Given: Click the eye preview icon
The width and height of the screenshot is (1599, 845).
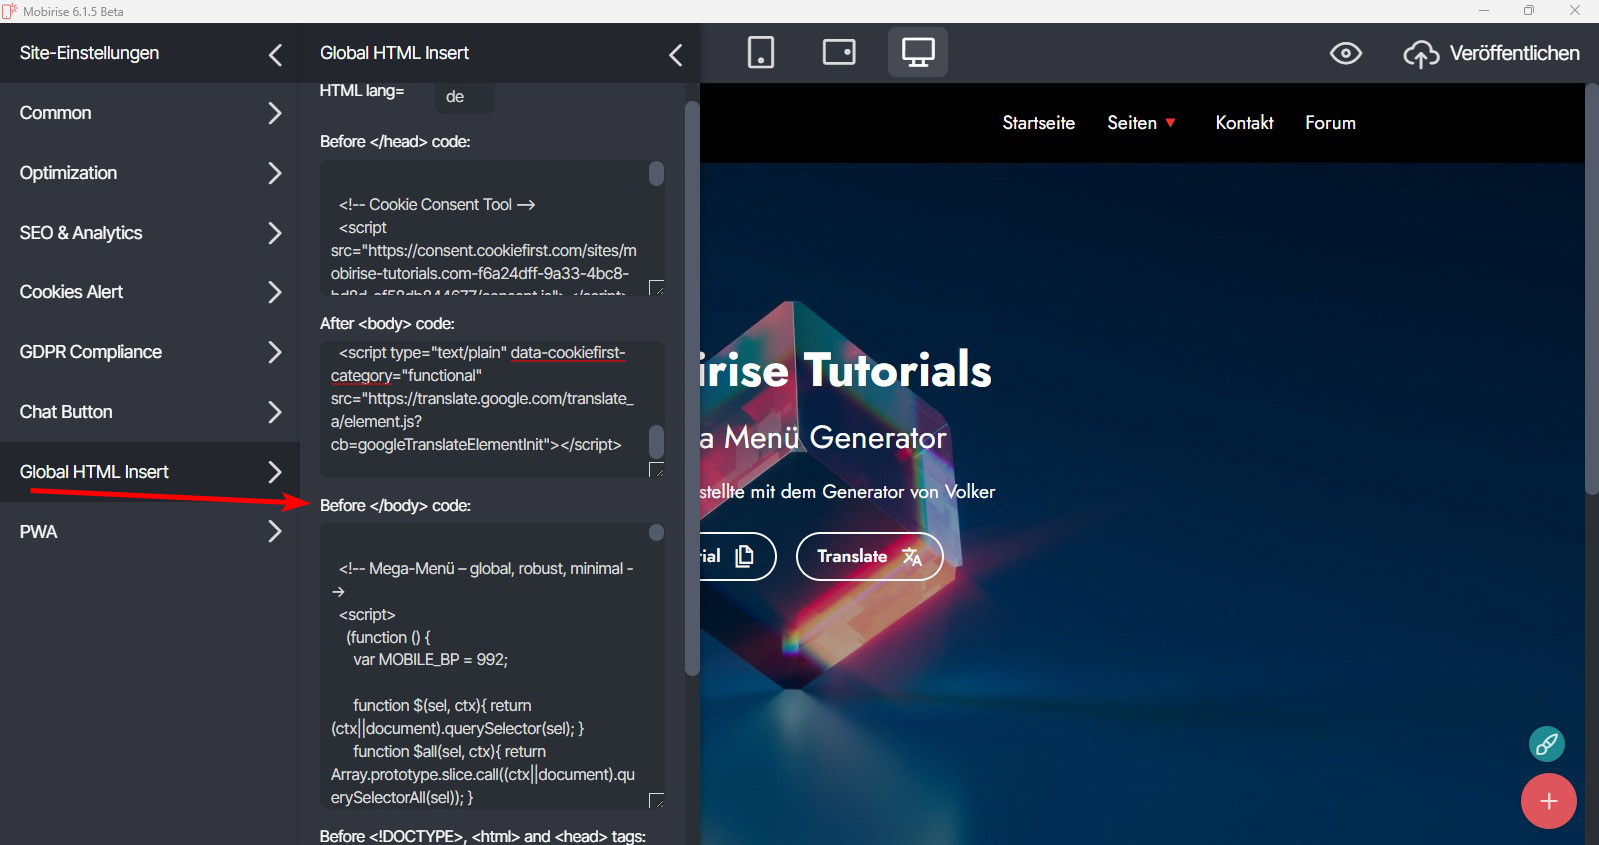Looking at the screenshot, I should pos(1345,53).
